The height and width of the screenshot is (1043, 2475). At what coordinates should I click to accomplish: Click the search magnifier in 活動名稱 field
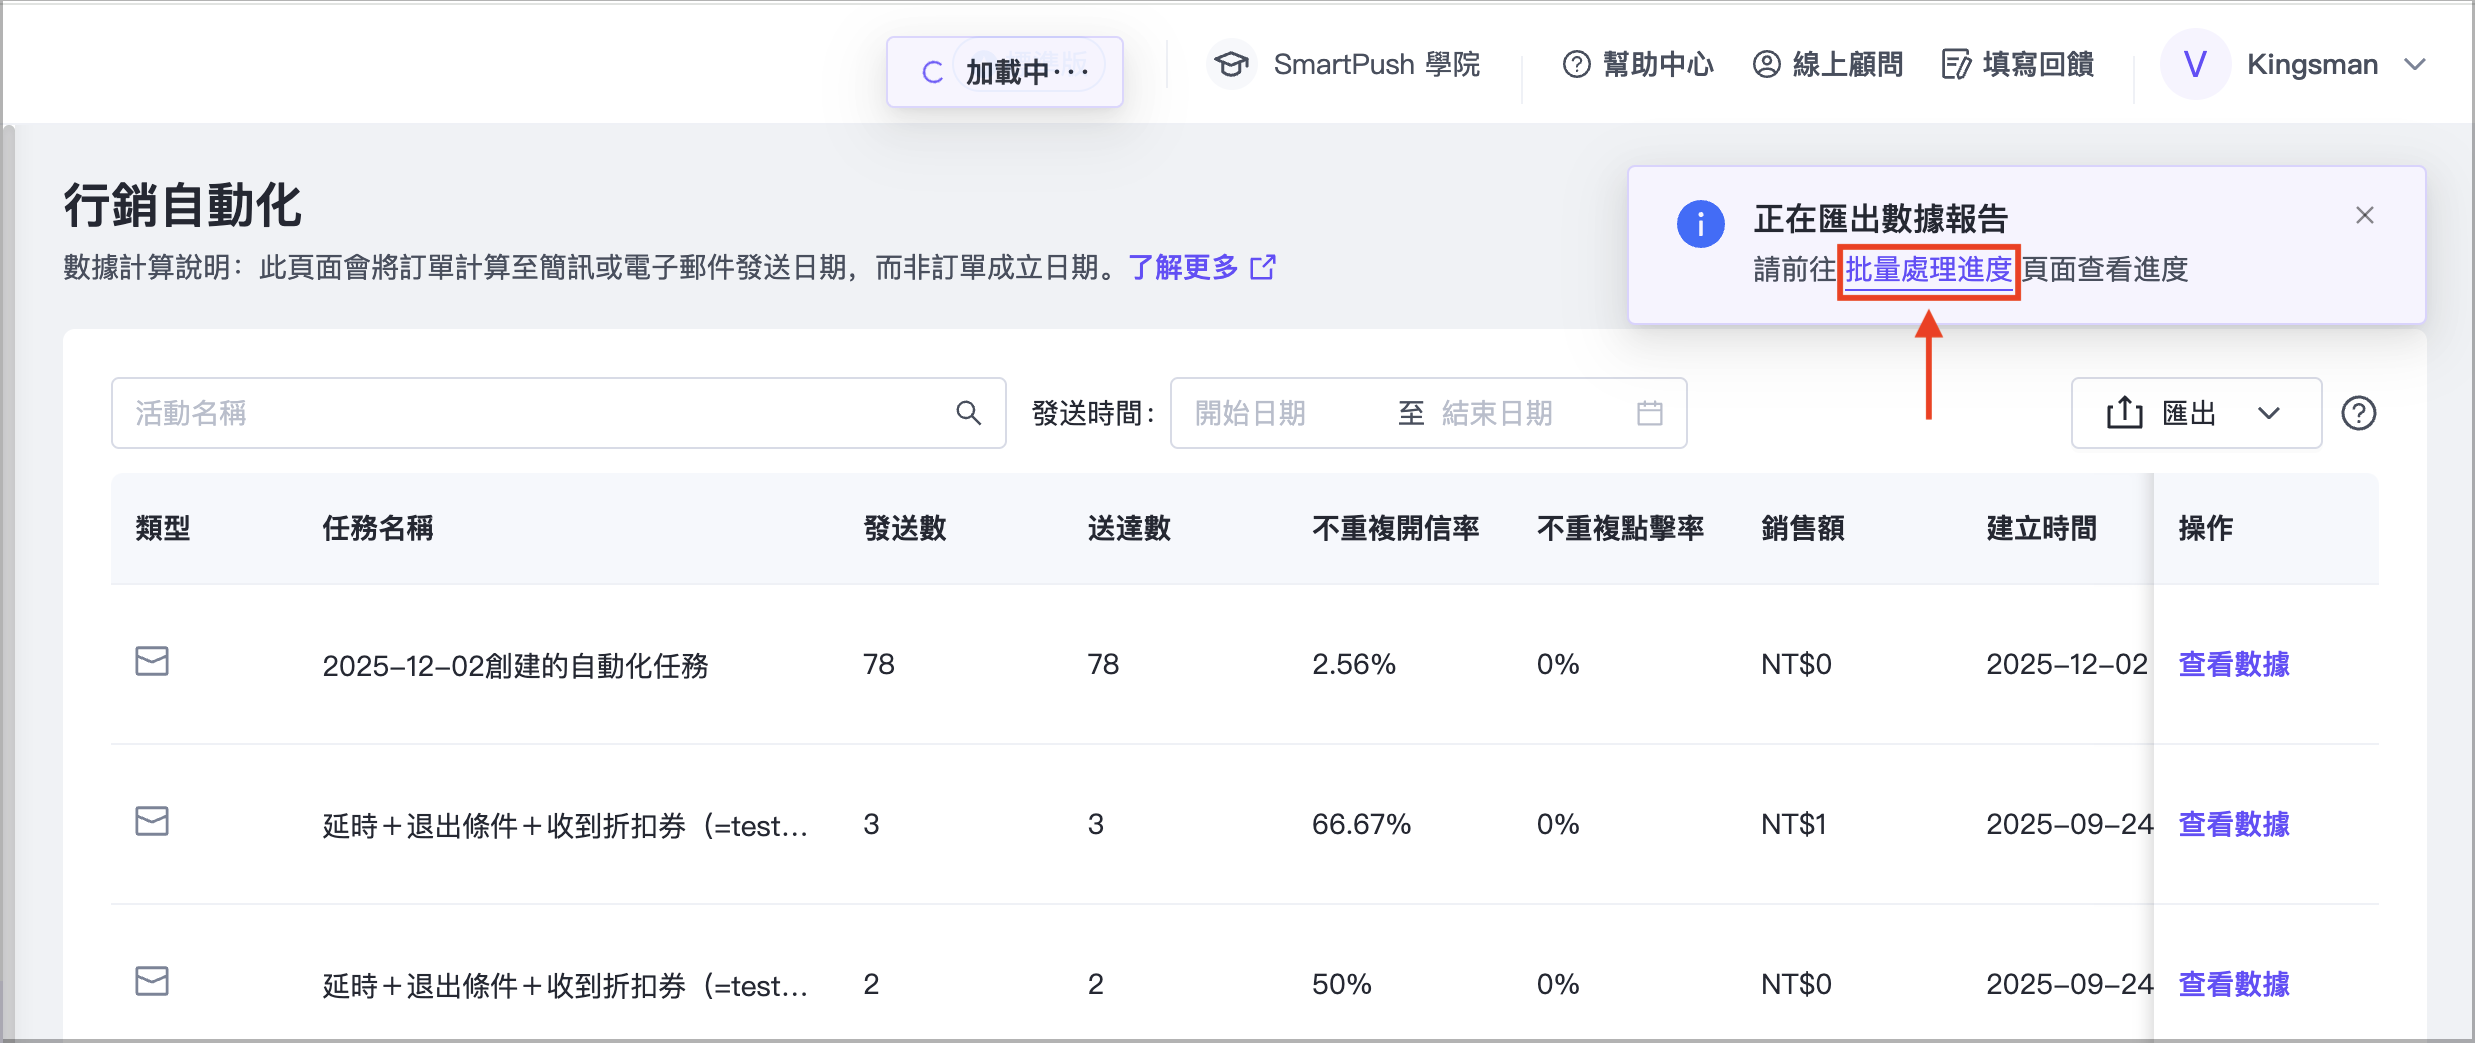click(x=967, y=412)
